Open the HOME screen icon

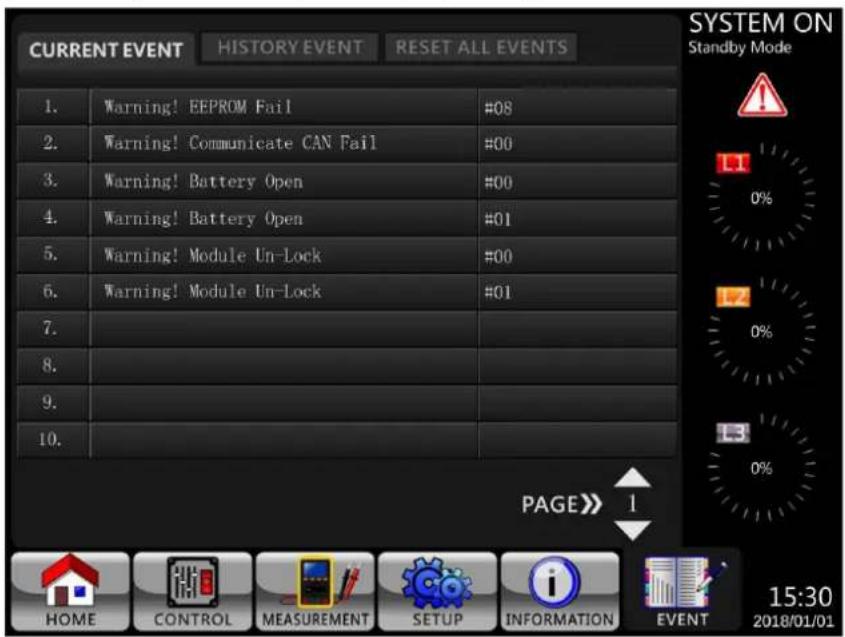tap(70, 591)
